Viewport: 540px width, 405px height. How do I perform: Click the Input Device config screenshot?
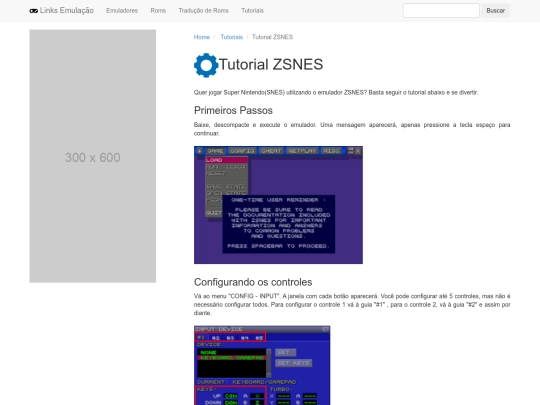pos(262,365)
